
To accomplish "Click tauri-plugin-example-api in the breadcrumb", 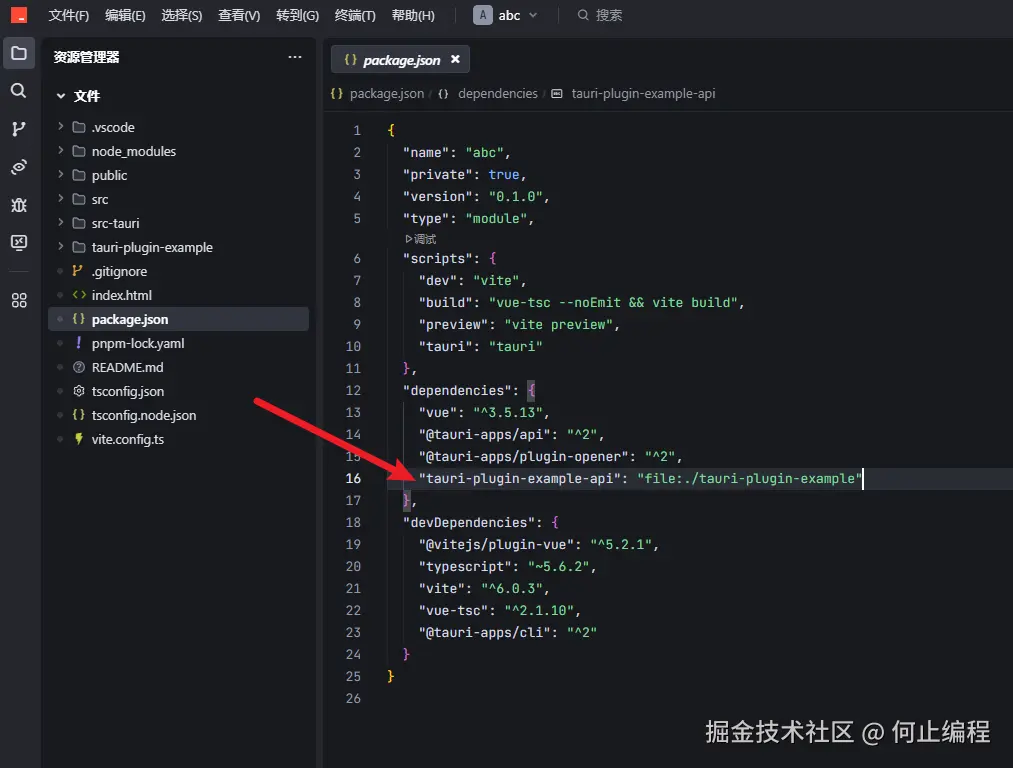I will coord(643,94).
